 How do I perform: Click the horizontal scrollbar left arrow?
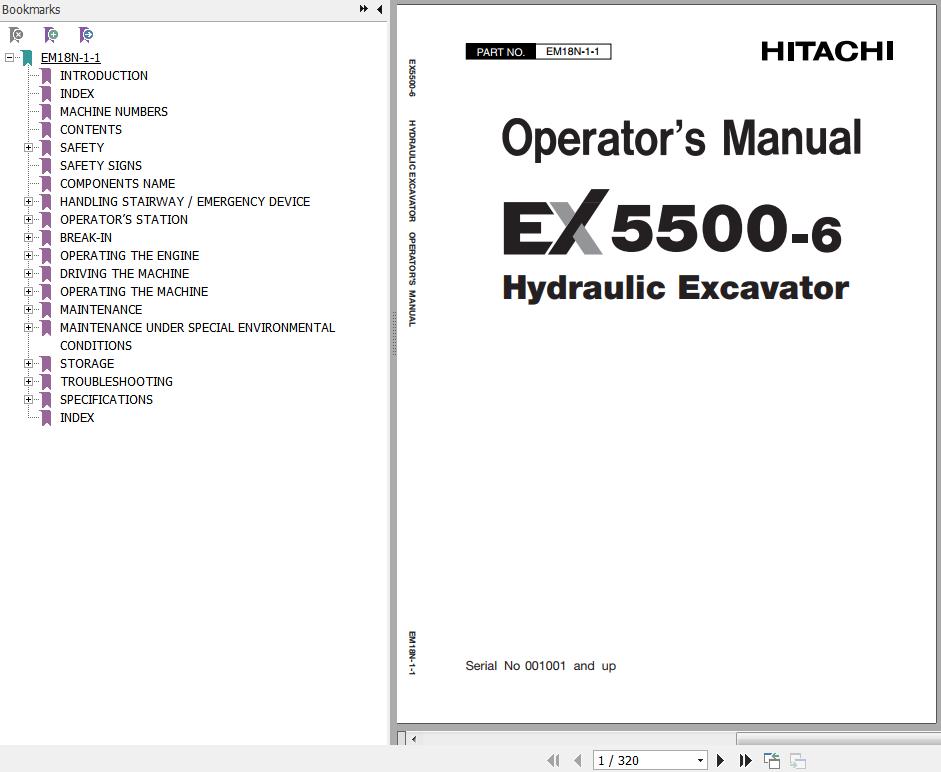click(x=413, y=739)
